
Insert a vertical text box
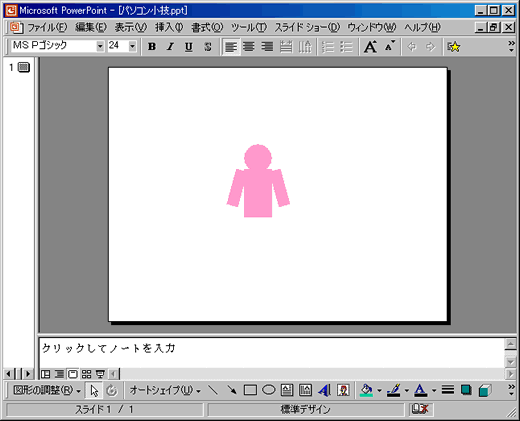pos(305,390)
